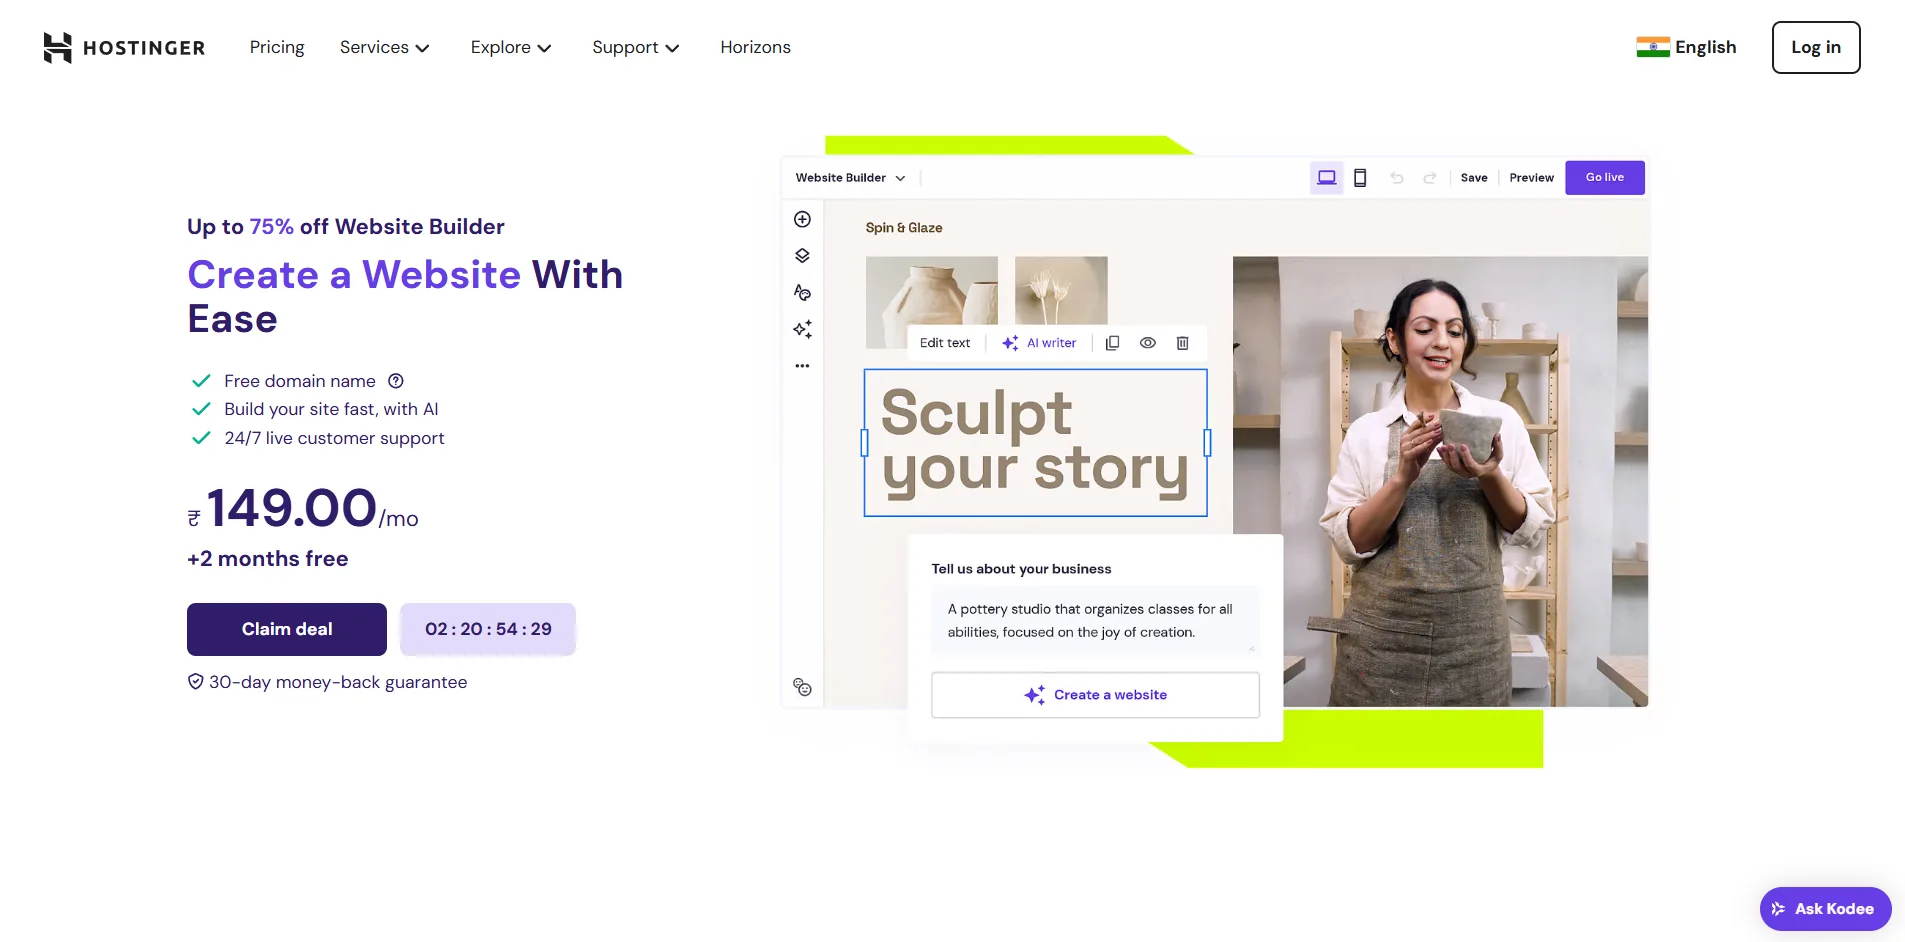Image resolution: width=1905 pixels, height=942 pixels.
Task: Click the add element plus icon
Action: (x=802, y=219)
